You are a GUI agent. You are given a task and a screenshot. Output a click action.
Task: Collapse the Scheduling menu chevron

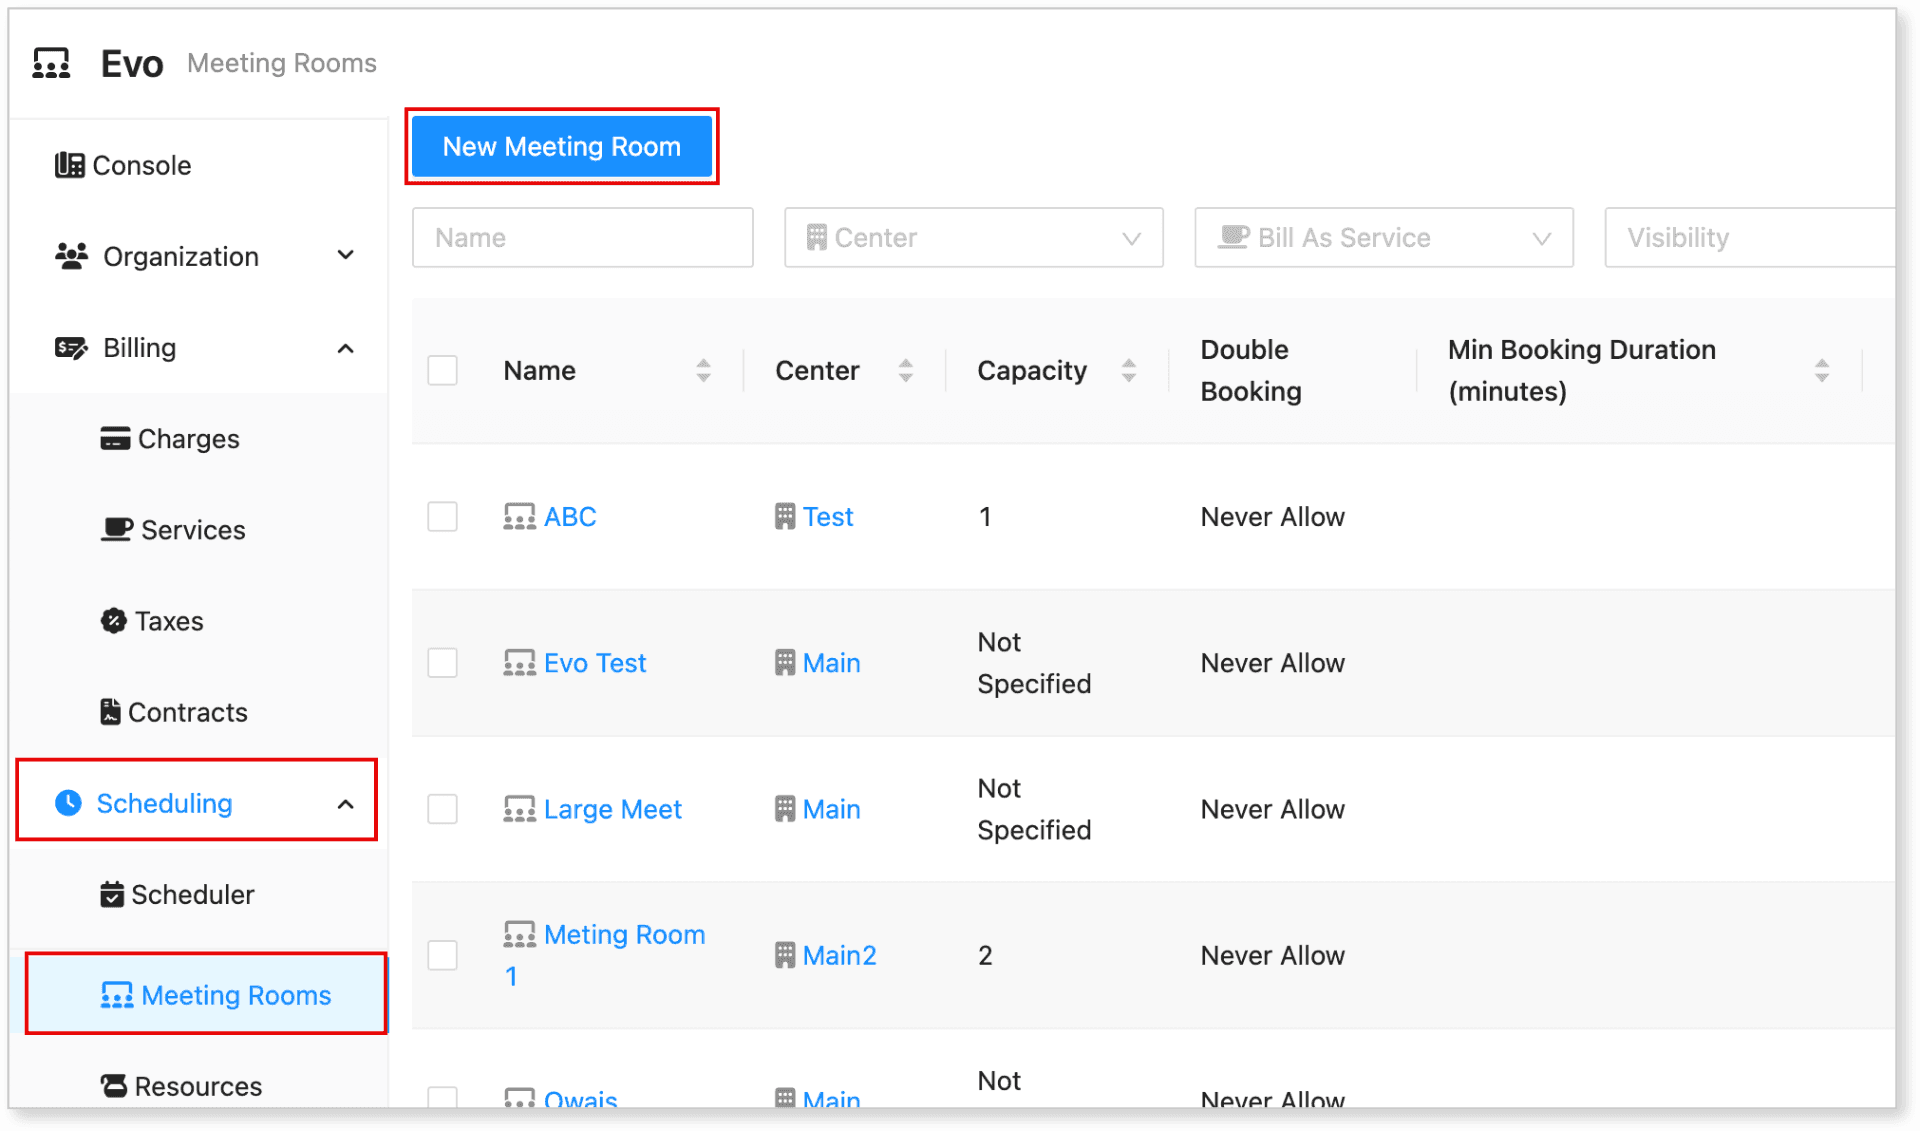[346, 804]
